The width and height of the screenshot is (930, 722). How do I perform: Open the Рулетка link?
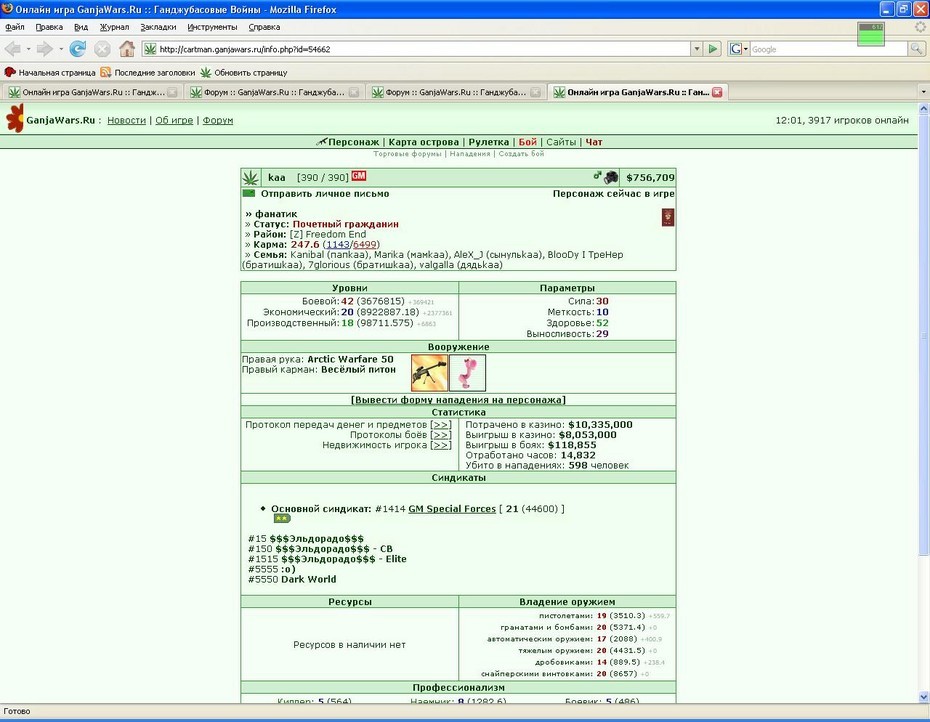tap(489, 142)
